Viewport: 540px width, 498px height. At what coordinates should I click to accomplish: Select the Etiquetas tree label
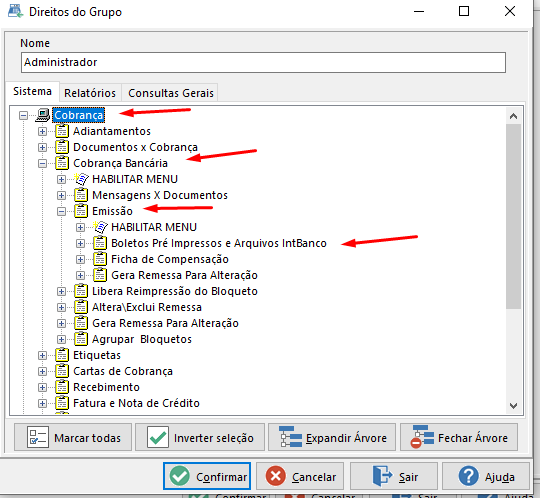pyautogui.click(x=97, y=355)
